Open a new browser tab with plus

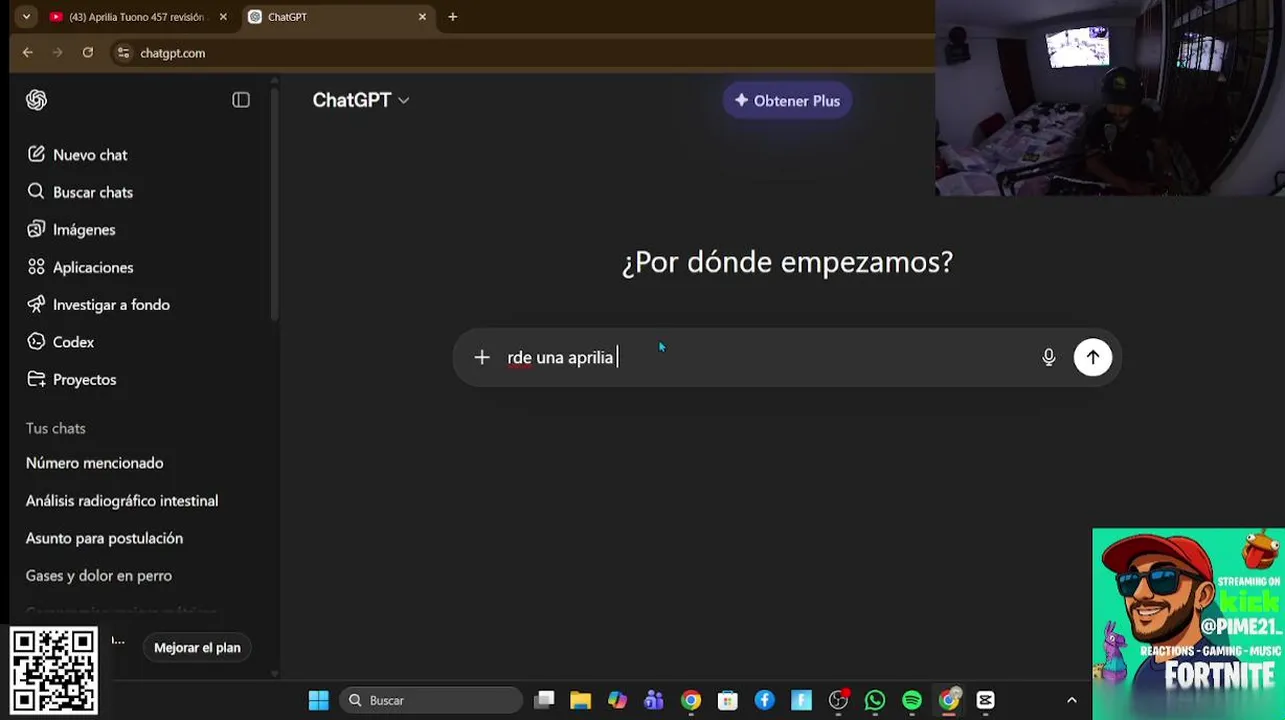tap(453, 17)
